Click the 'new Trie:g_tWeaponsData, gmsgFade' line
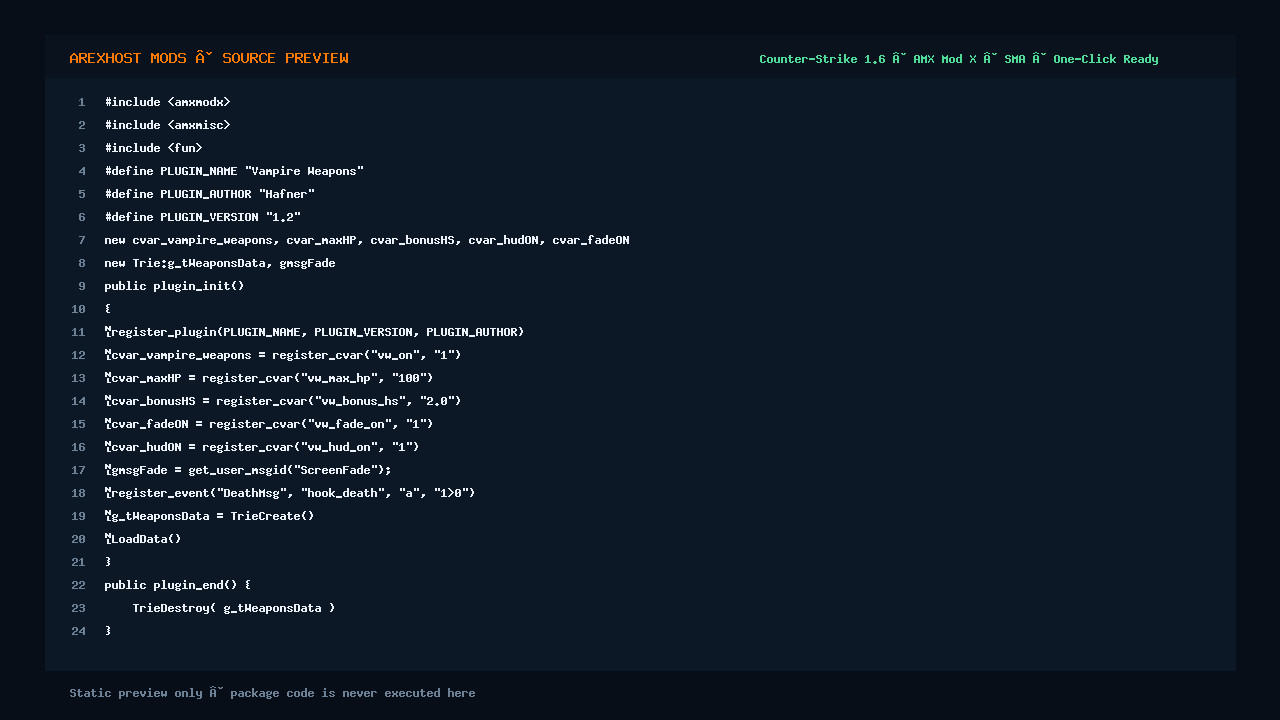The width and height of the screenshot is (1280, 720). pyautogui.click(x=220, y=263)
